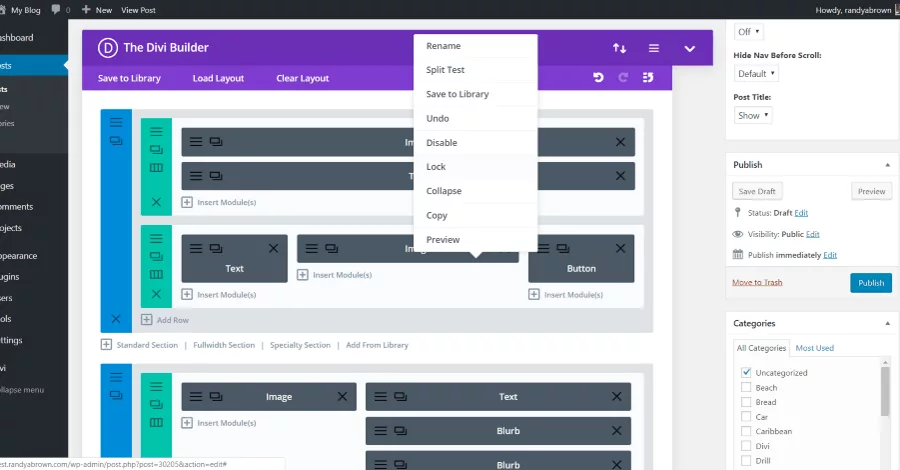Click the blue Publish button

tap(871, 282)
